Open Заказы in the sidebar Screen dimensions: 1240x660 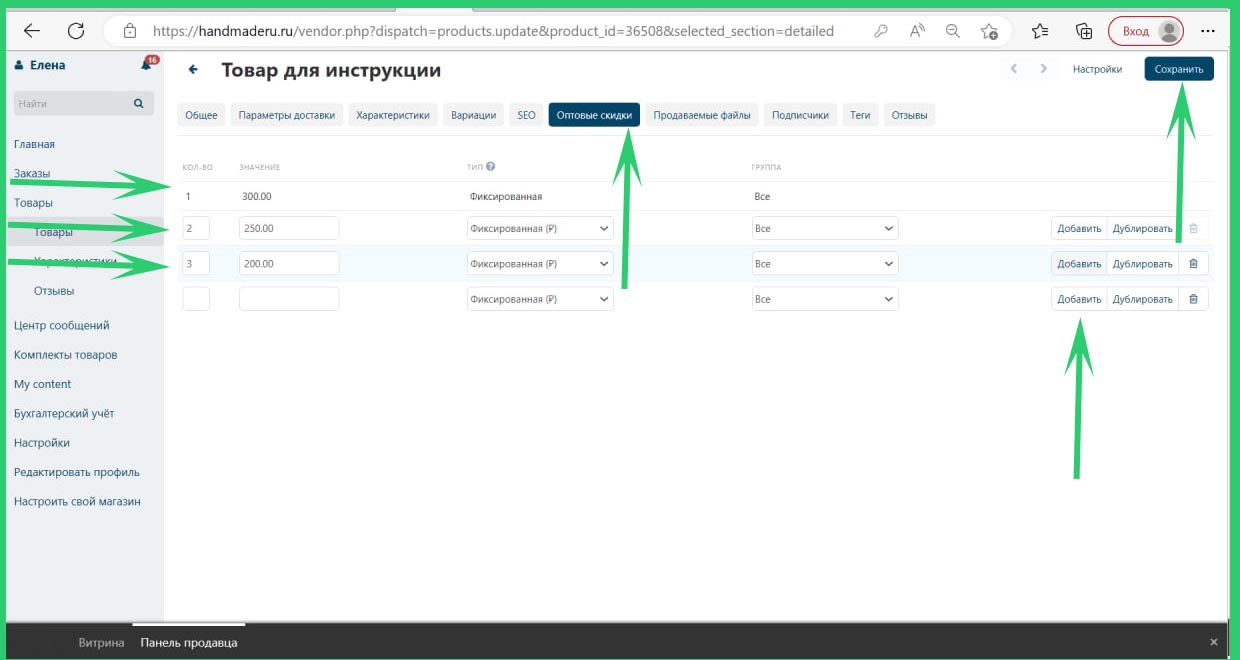pos(32,174)
